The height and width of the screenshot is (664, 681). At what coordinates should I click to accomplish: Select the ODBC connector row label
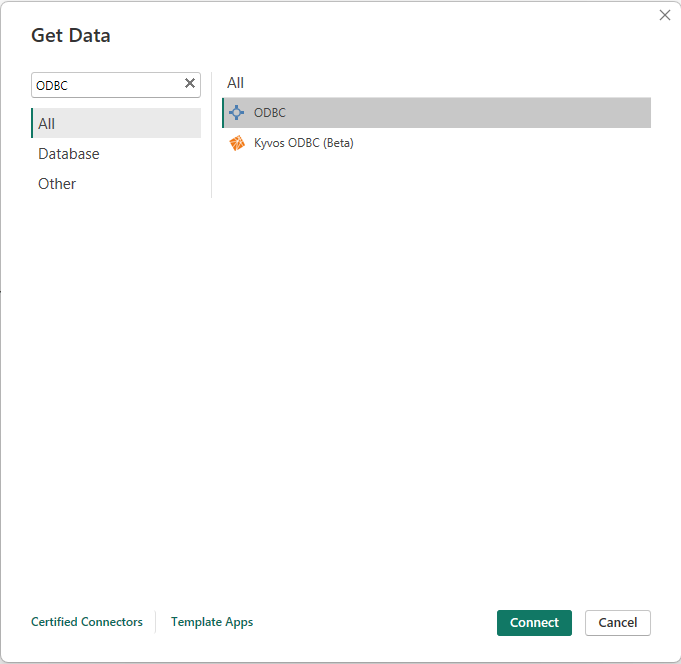point(270,113)
